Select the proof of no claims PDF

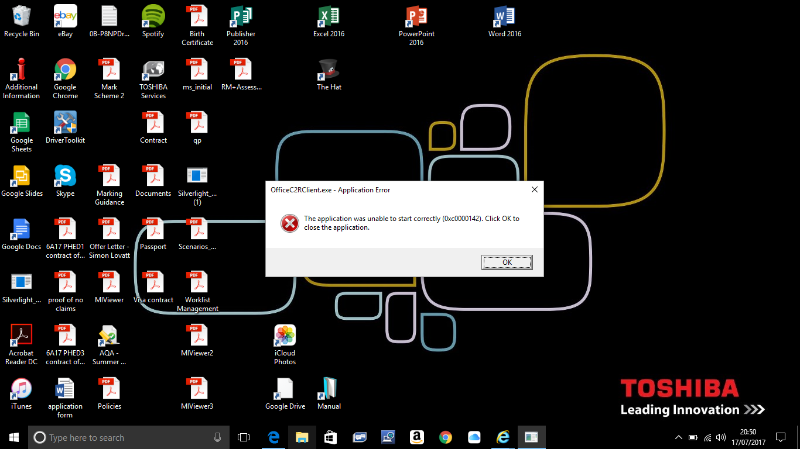(x=65, y=291)
